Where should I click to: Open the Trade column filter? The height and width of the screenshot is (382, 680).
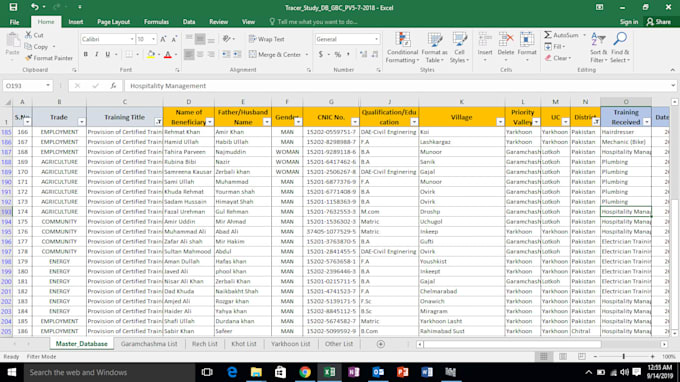click(82, 122)
